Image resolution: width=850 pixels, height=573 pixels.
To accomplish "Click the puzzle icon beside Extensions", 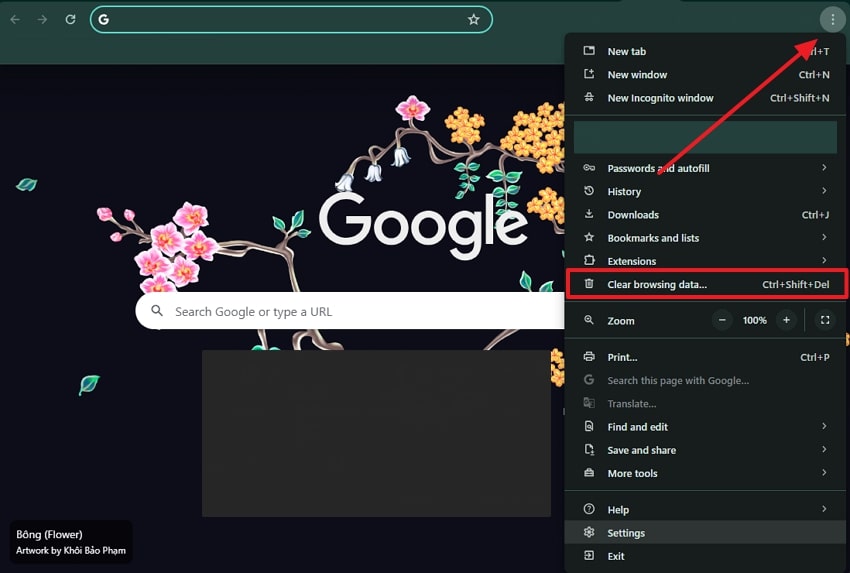I will (589, 261).
